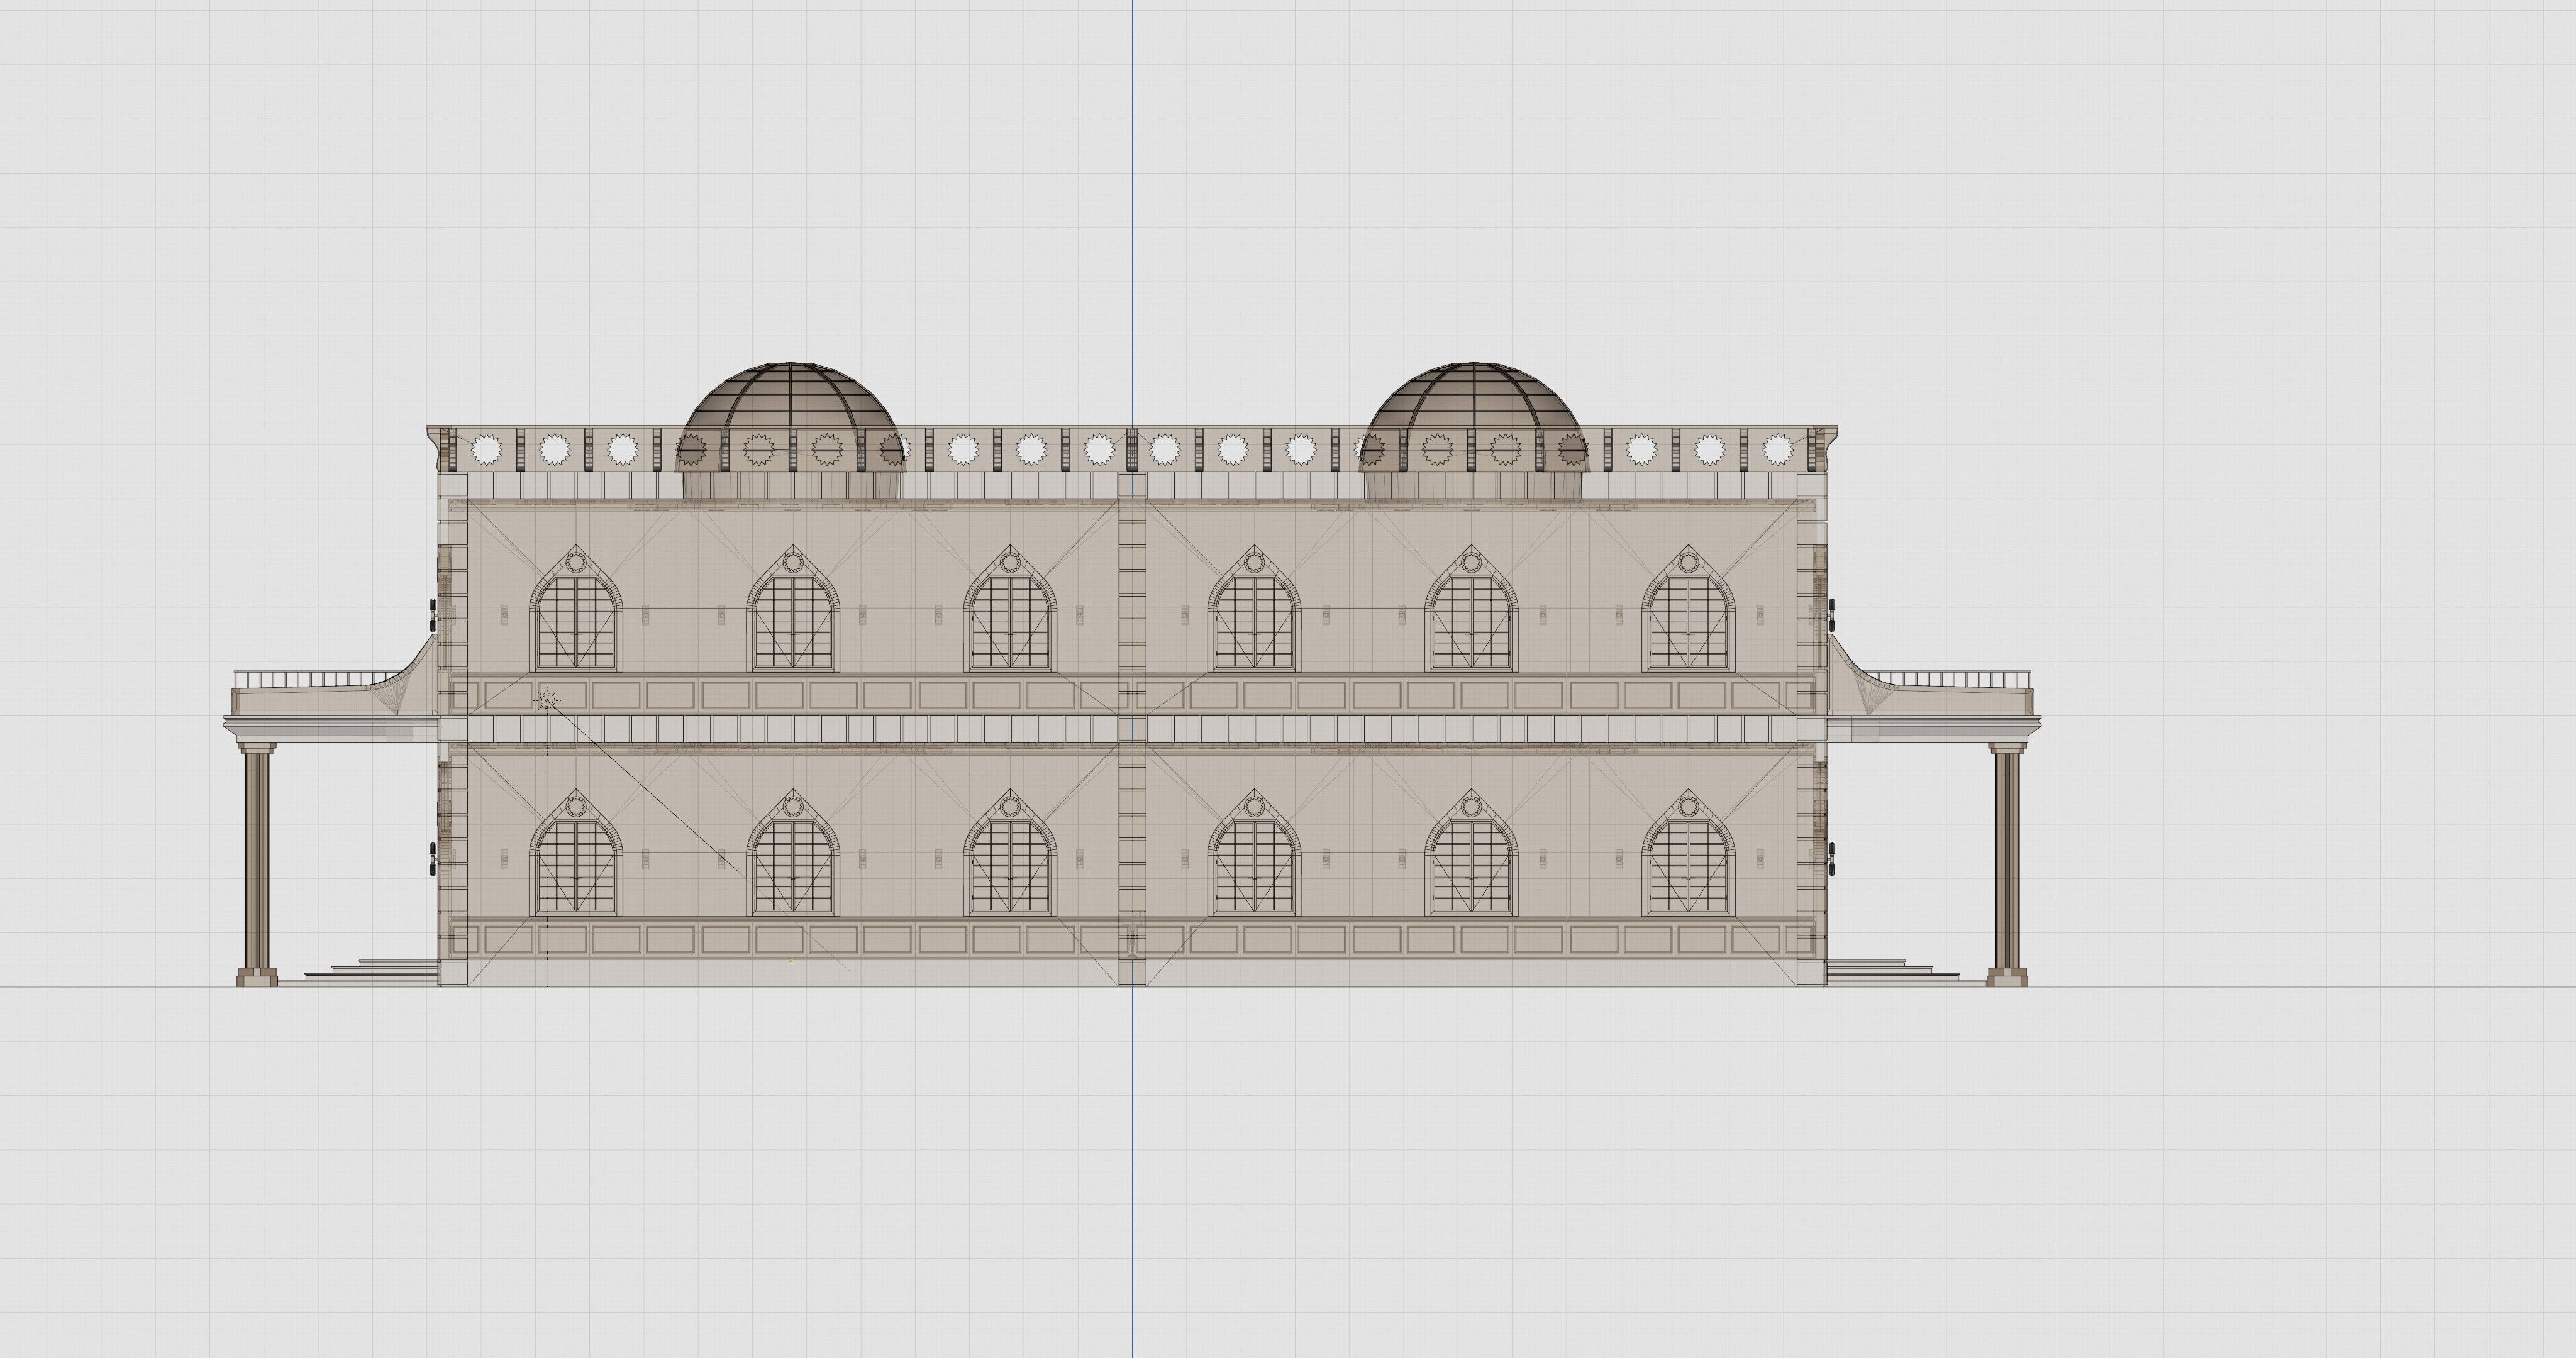2576x1358 pixels.
Task: Click the upper wall lantern on left edge
Action: [432, 614]
